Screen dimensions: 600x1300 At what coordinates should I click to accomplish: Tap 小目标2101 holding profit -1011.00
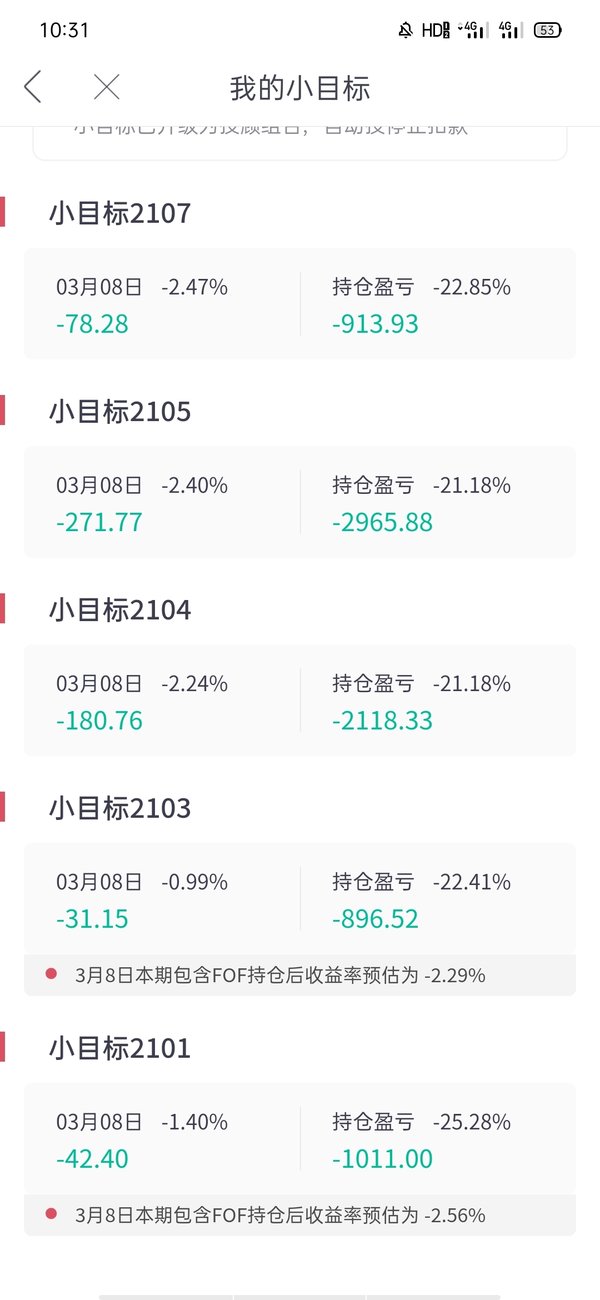click(x=383, y=1159)
